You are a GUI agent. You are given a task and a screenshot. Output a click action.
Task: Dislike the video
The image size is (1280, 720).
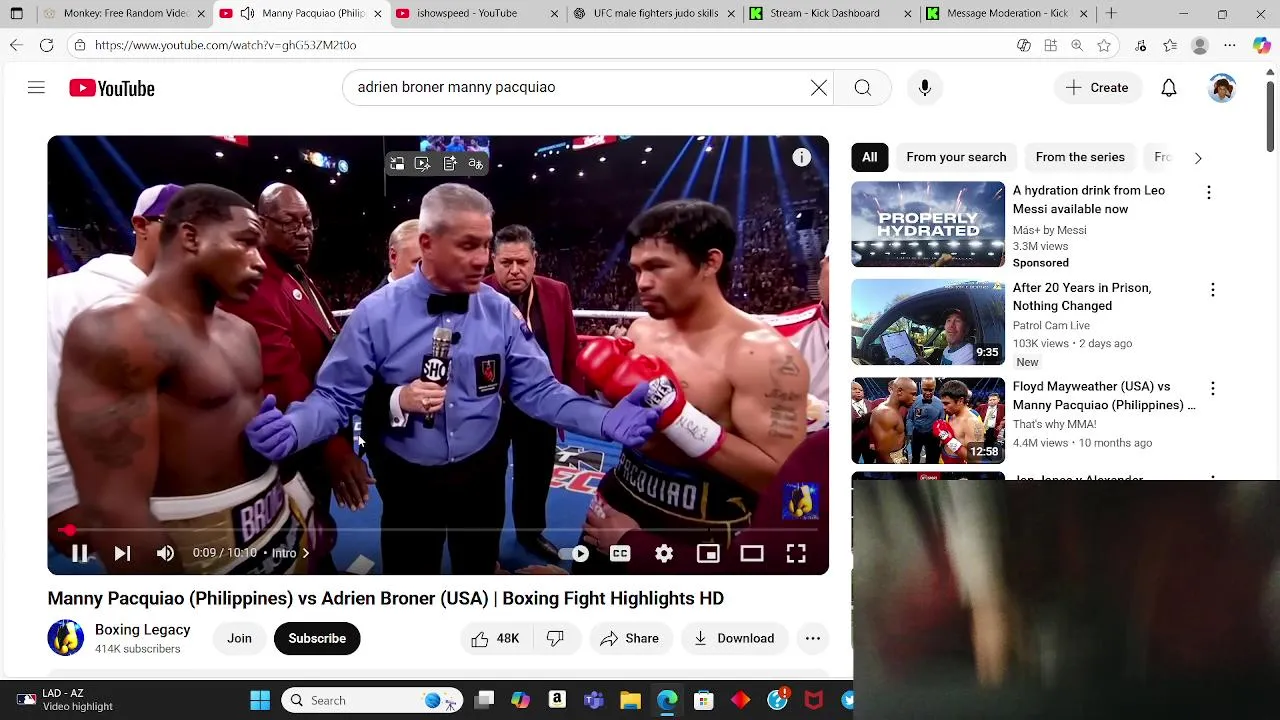click(x=555, y=638)
